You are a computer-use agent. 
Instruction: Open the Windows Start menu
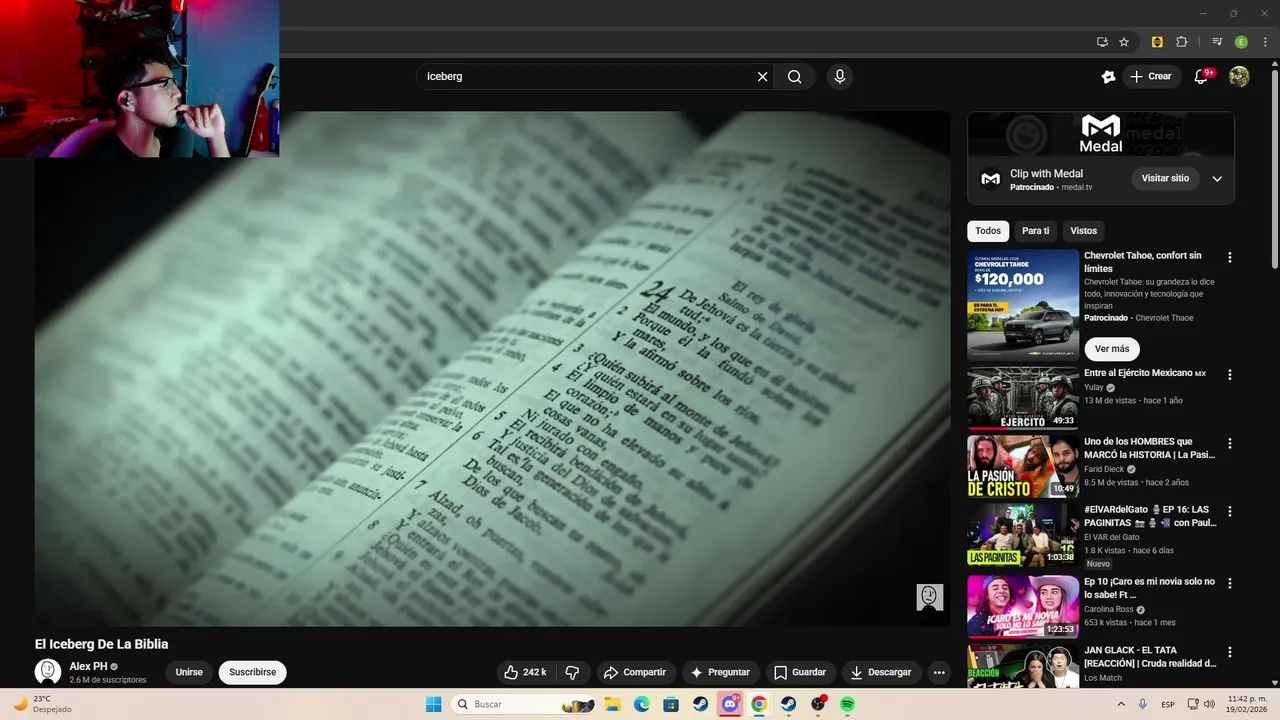(x=433, y=704)
